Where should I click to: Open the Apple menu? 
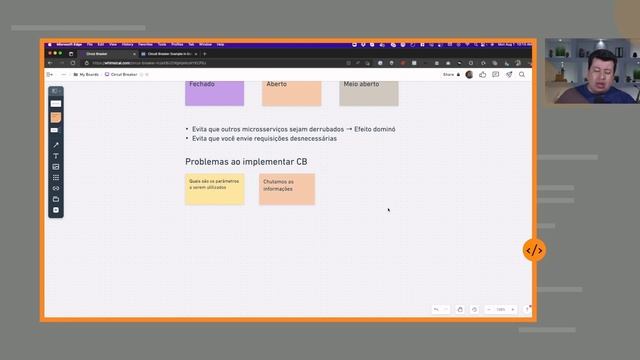tap(50, 44)
